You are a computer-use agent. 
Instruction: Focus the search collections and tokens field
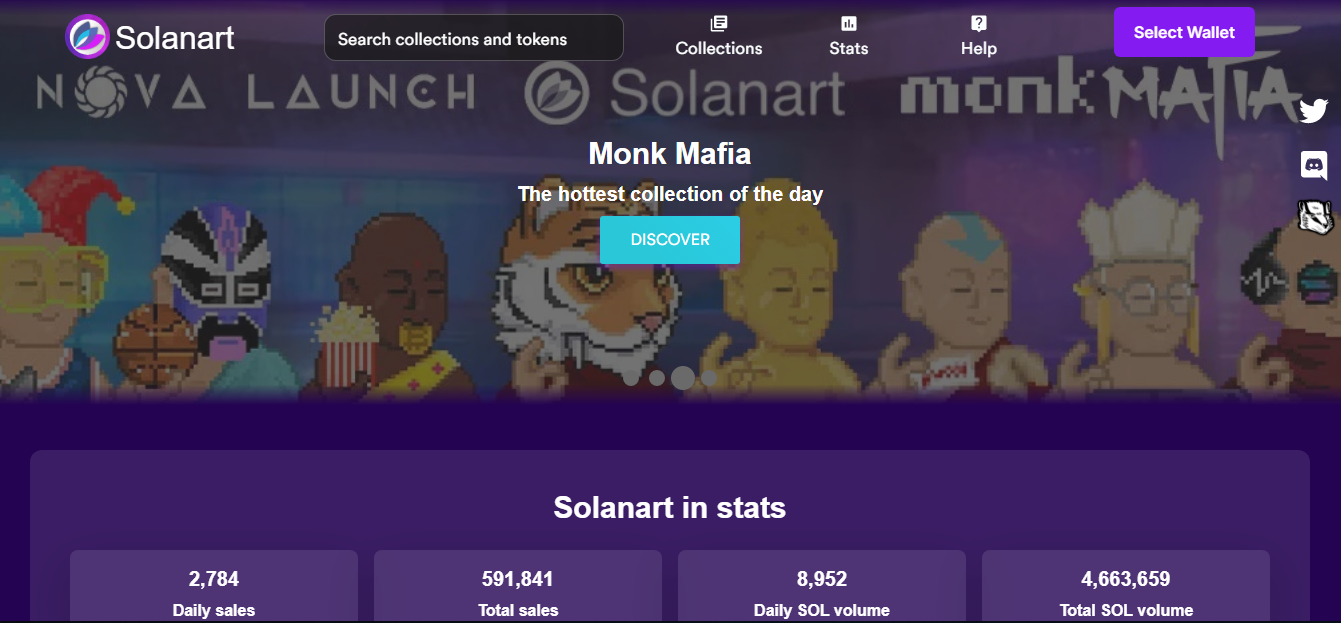tap(473, 38)
